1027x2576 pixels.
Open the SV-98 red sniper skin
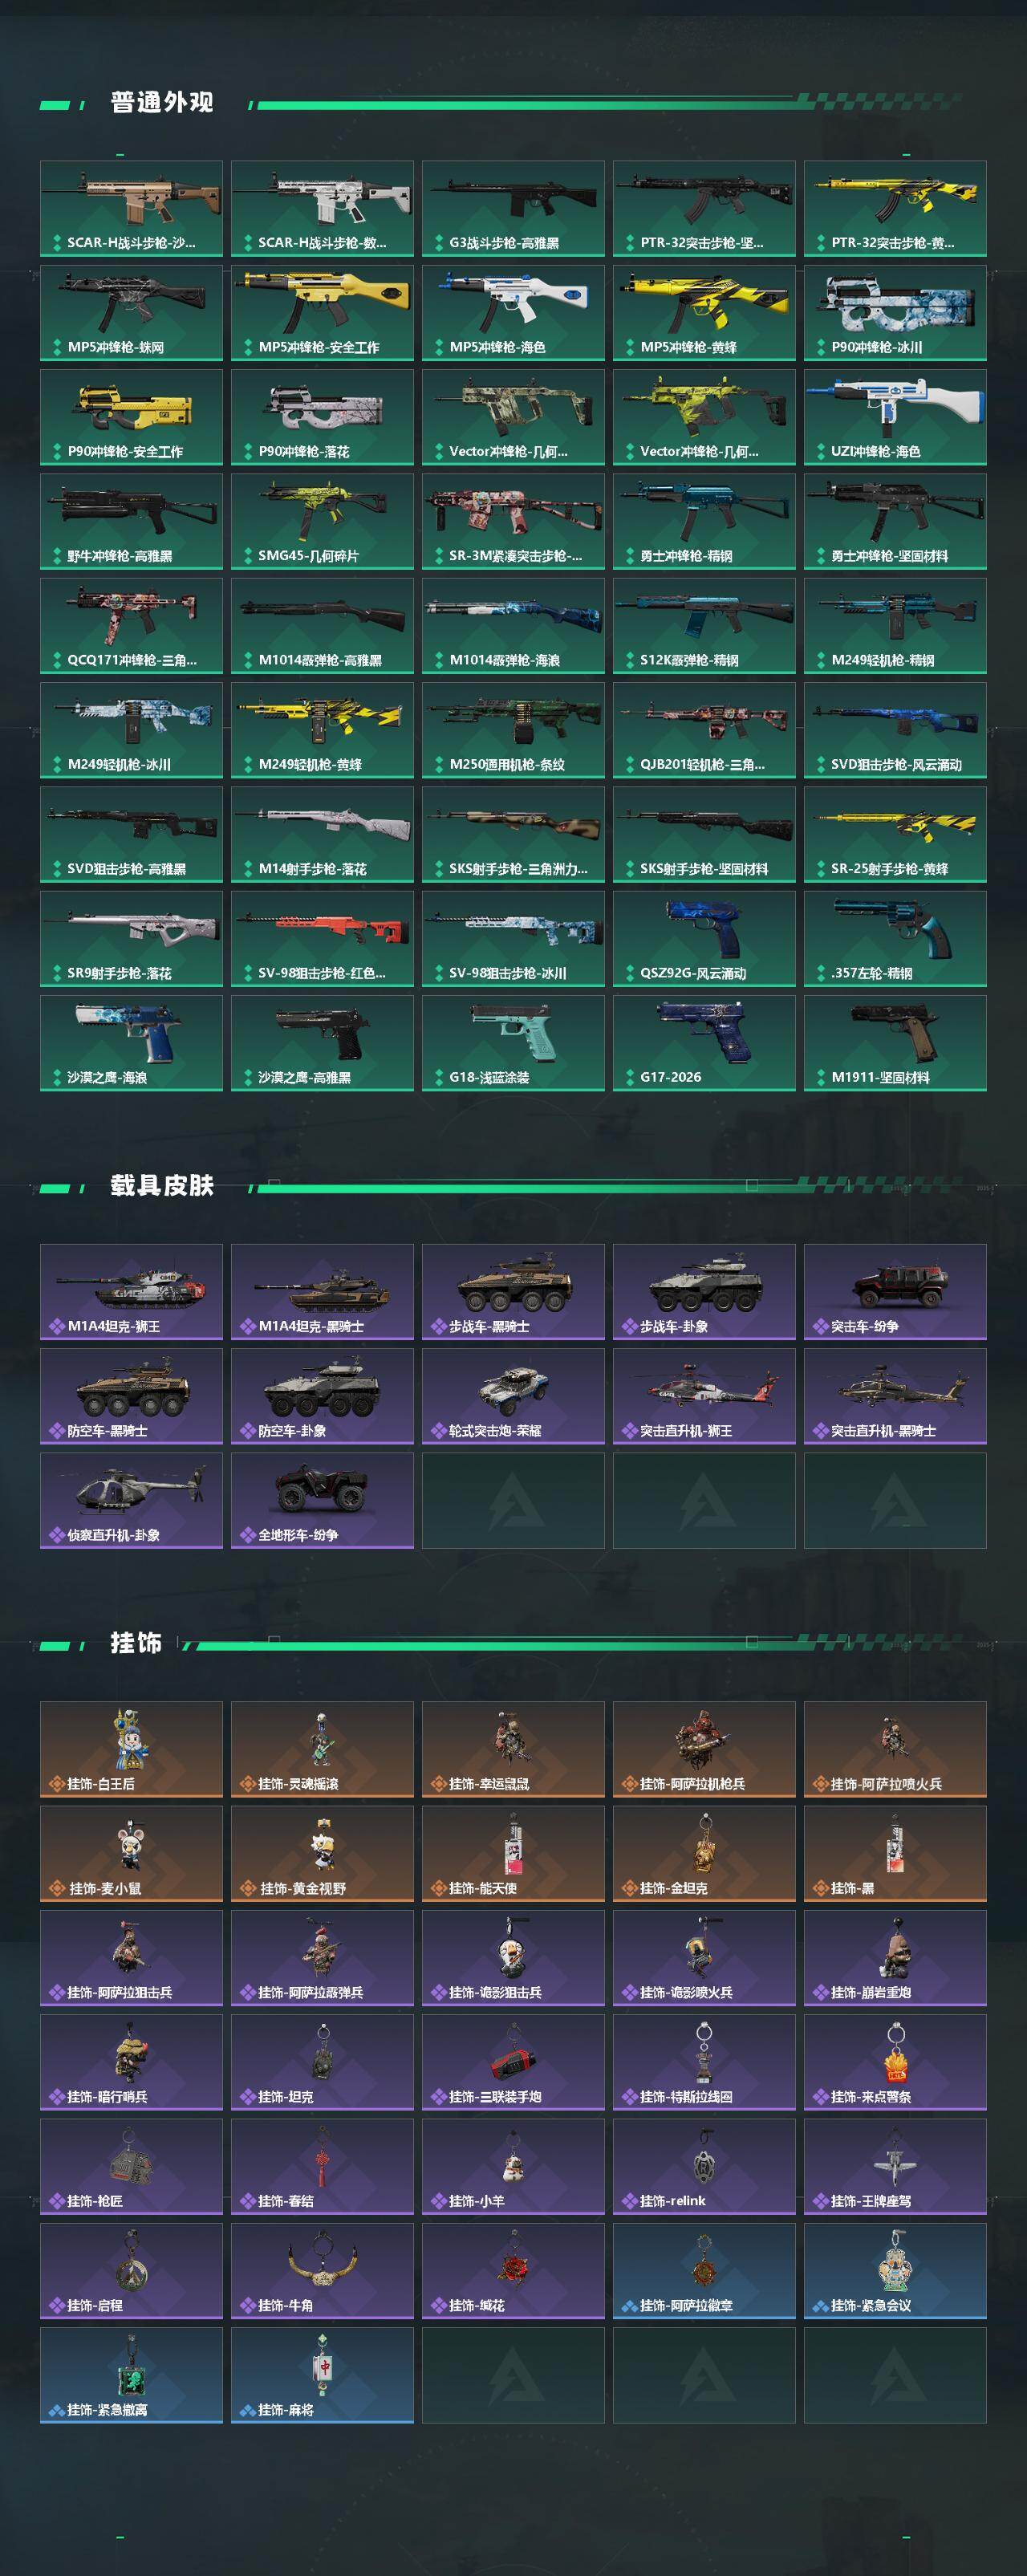(x=322, y=939)
